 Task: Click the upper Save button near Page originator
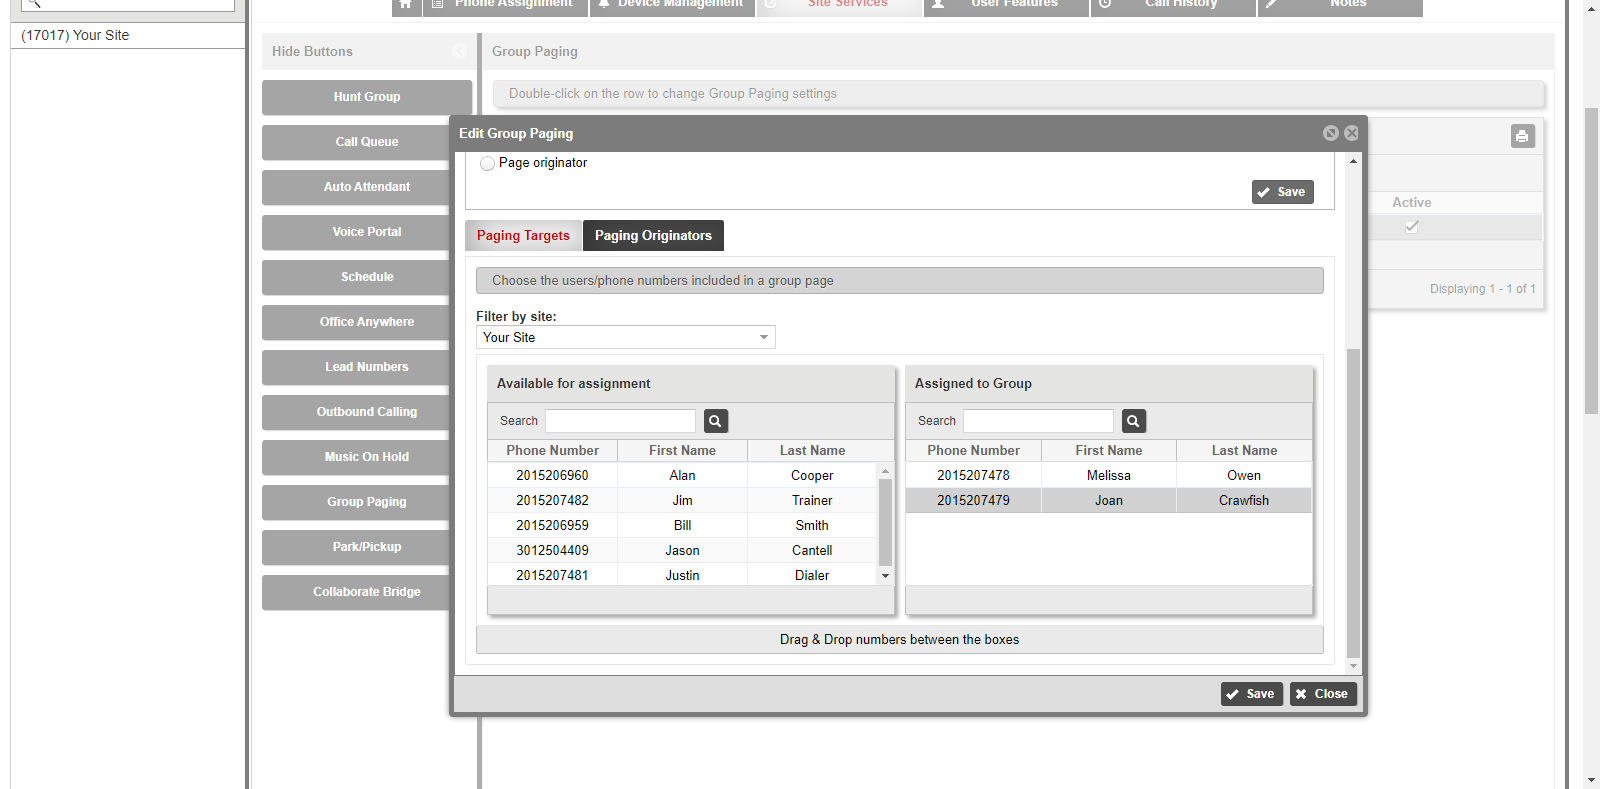(x=1282, y=192)
